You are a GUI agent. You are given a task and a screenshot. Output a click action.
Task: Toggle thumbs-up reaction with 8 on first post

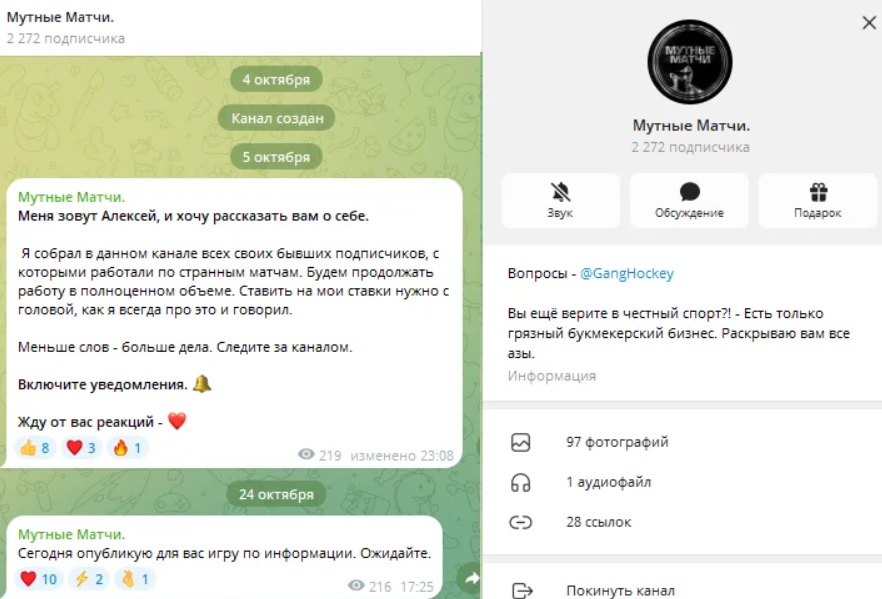[35, 448]
